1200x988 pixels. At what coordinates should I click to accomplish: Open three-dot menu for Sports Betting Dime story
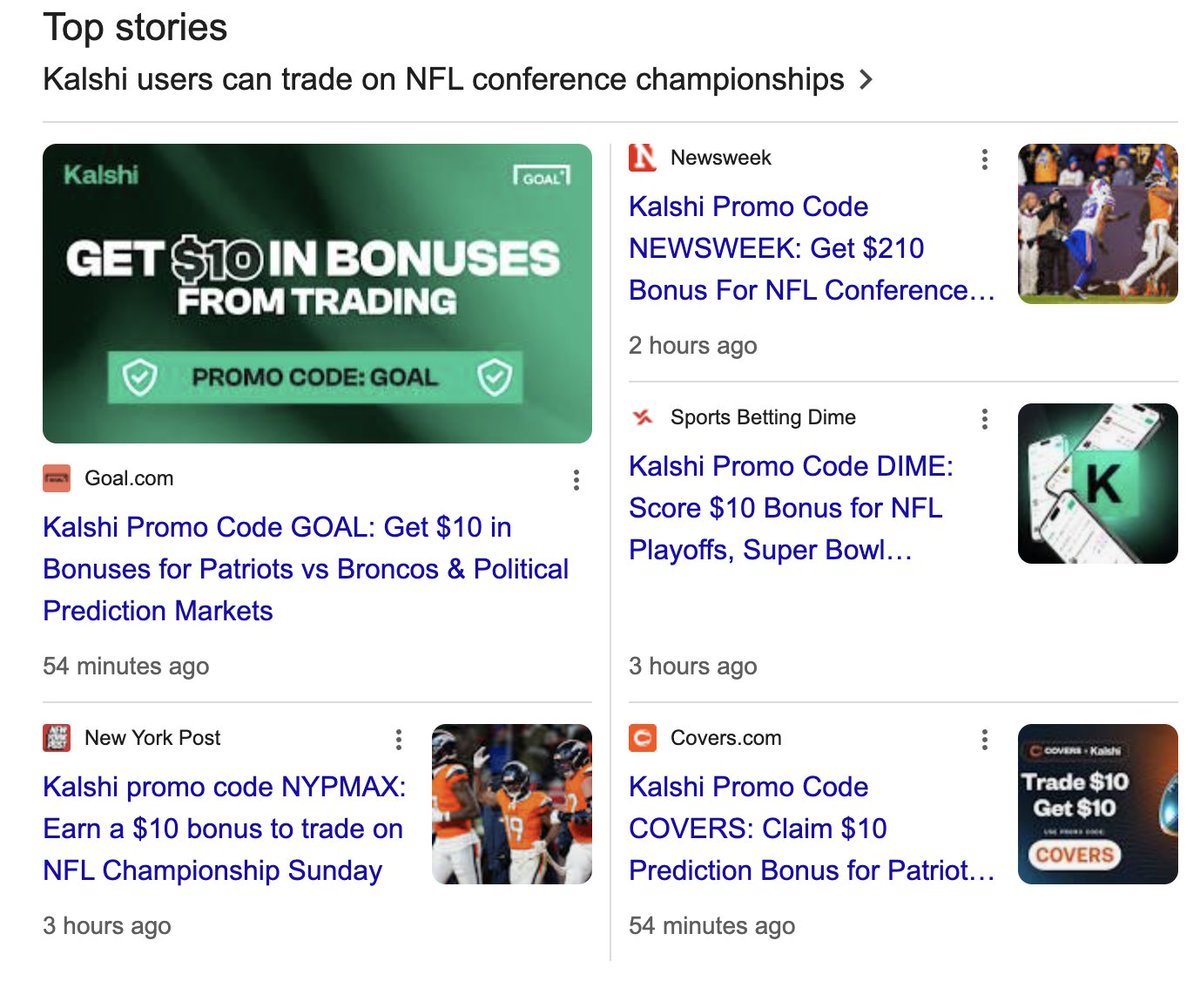coord(985,419)
